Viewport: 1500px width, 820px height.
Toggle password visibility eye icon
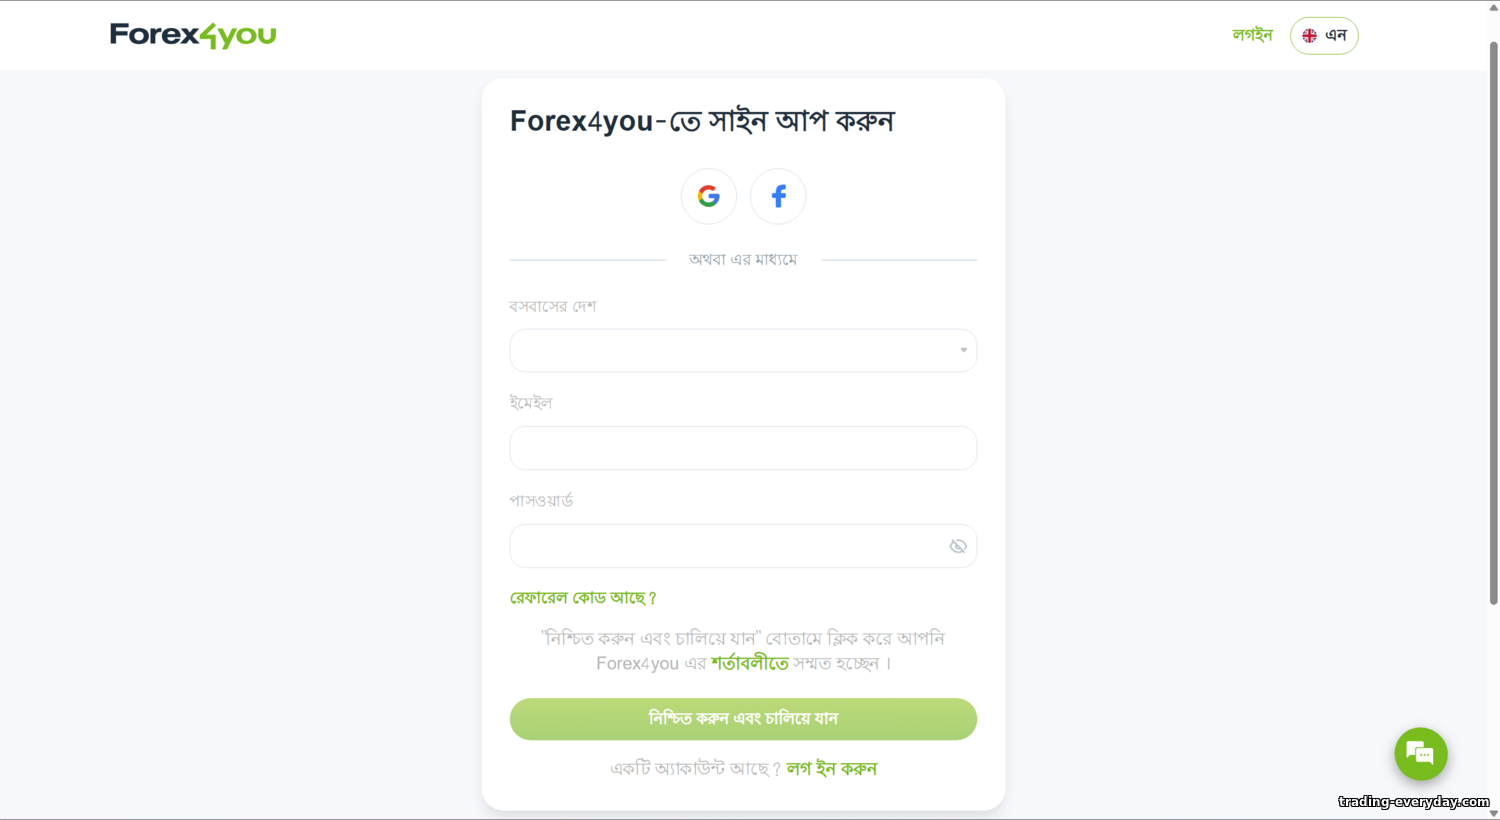point(957,546)
